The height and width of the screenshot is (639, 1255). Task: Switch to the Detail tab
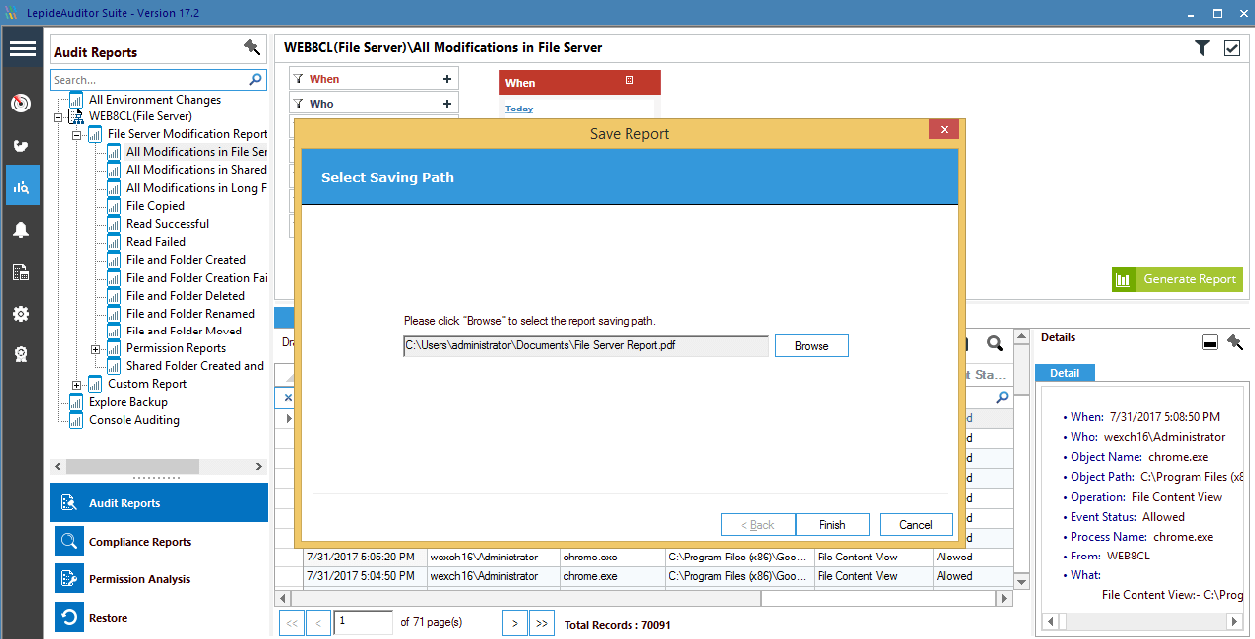point(1064,373)
